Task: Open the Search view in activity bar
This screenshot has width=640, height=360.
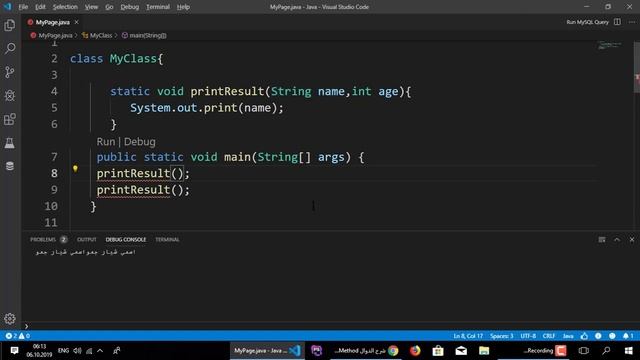Action: (x=10, y=49)
